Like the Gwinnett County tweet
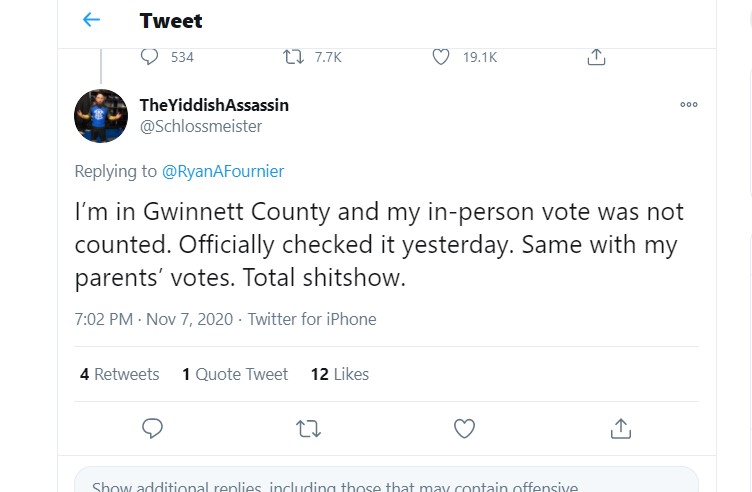 464,428
